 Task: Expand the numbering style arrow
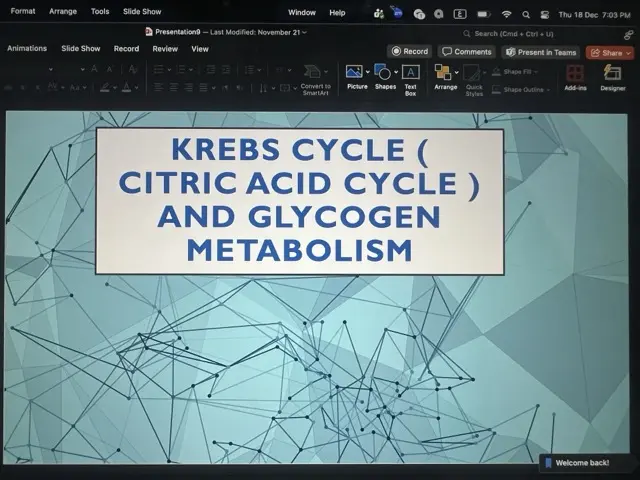point(191,70)
